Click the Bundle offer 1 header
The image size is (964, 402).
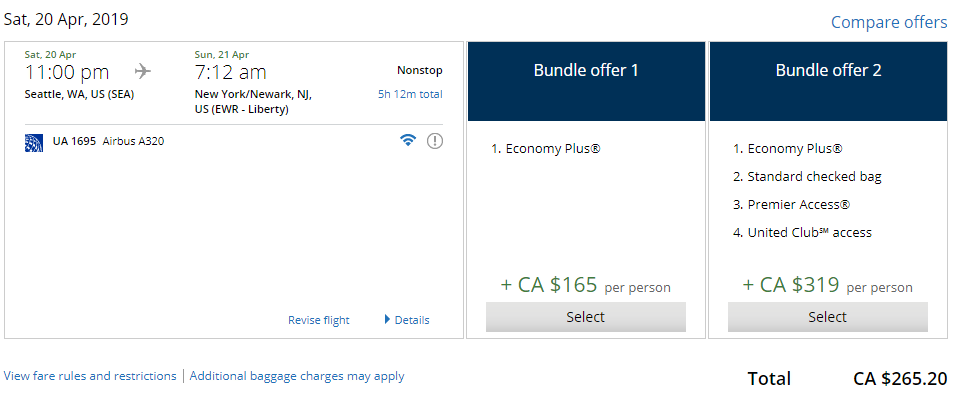pyautogui.click(x=585, y=70)
